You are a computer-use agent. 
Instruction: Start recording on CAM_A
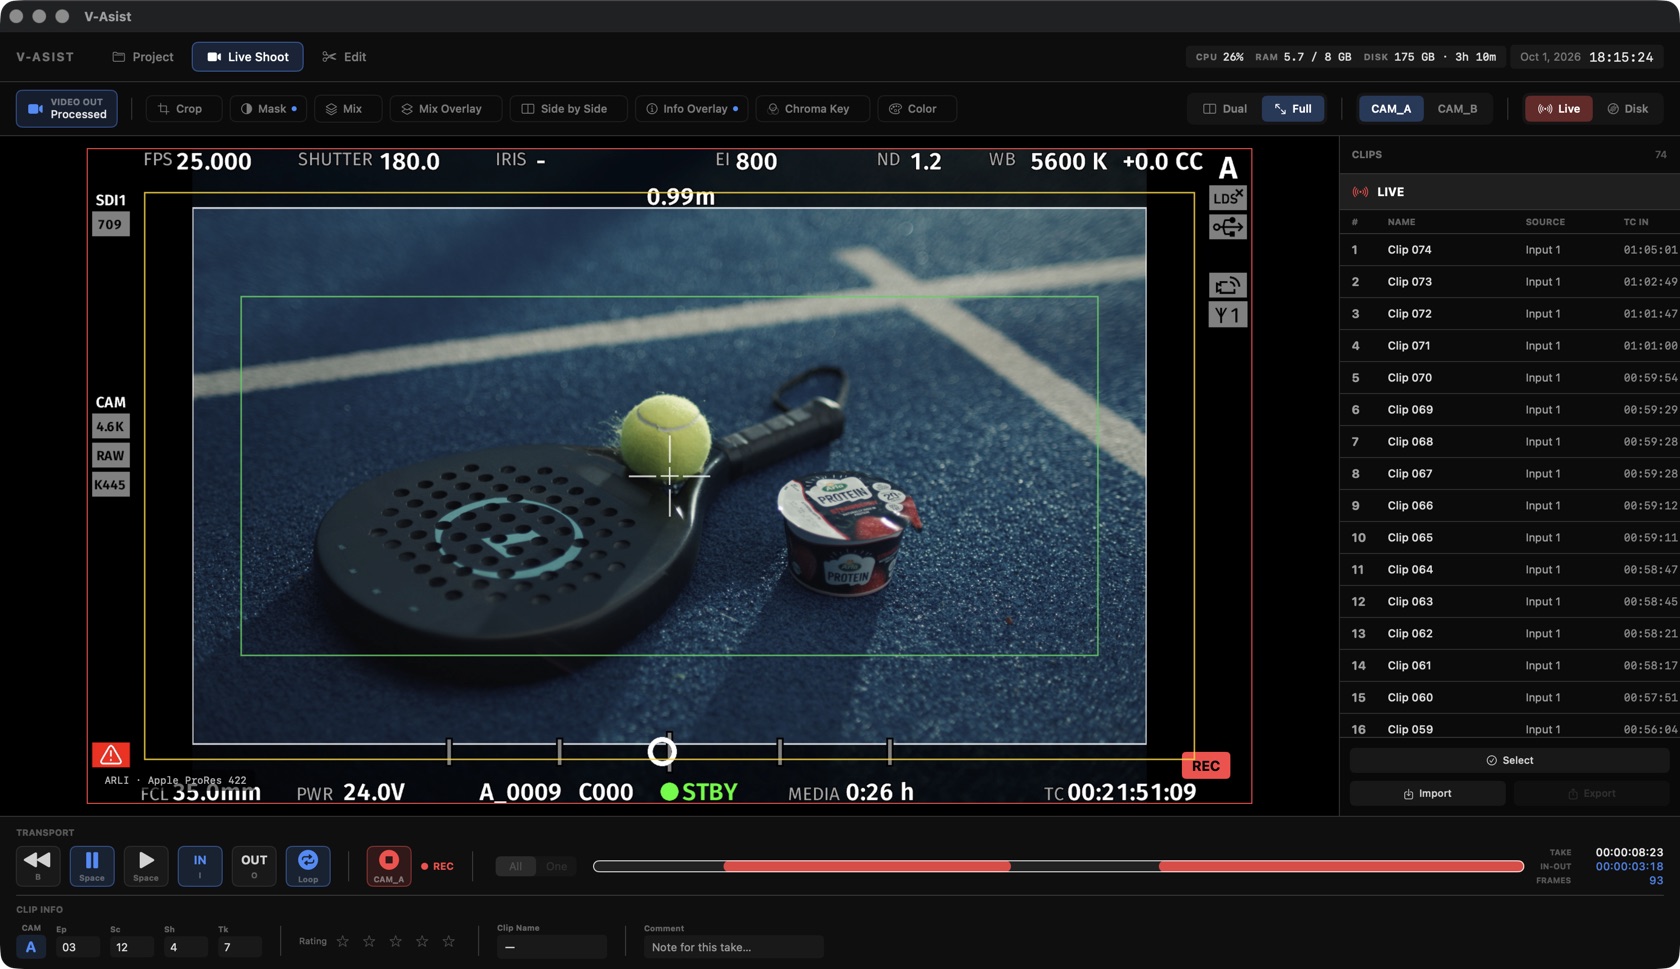click(x=389, y=865)
